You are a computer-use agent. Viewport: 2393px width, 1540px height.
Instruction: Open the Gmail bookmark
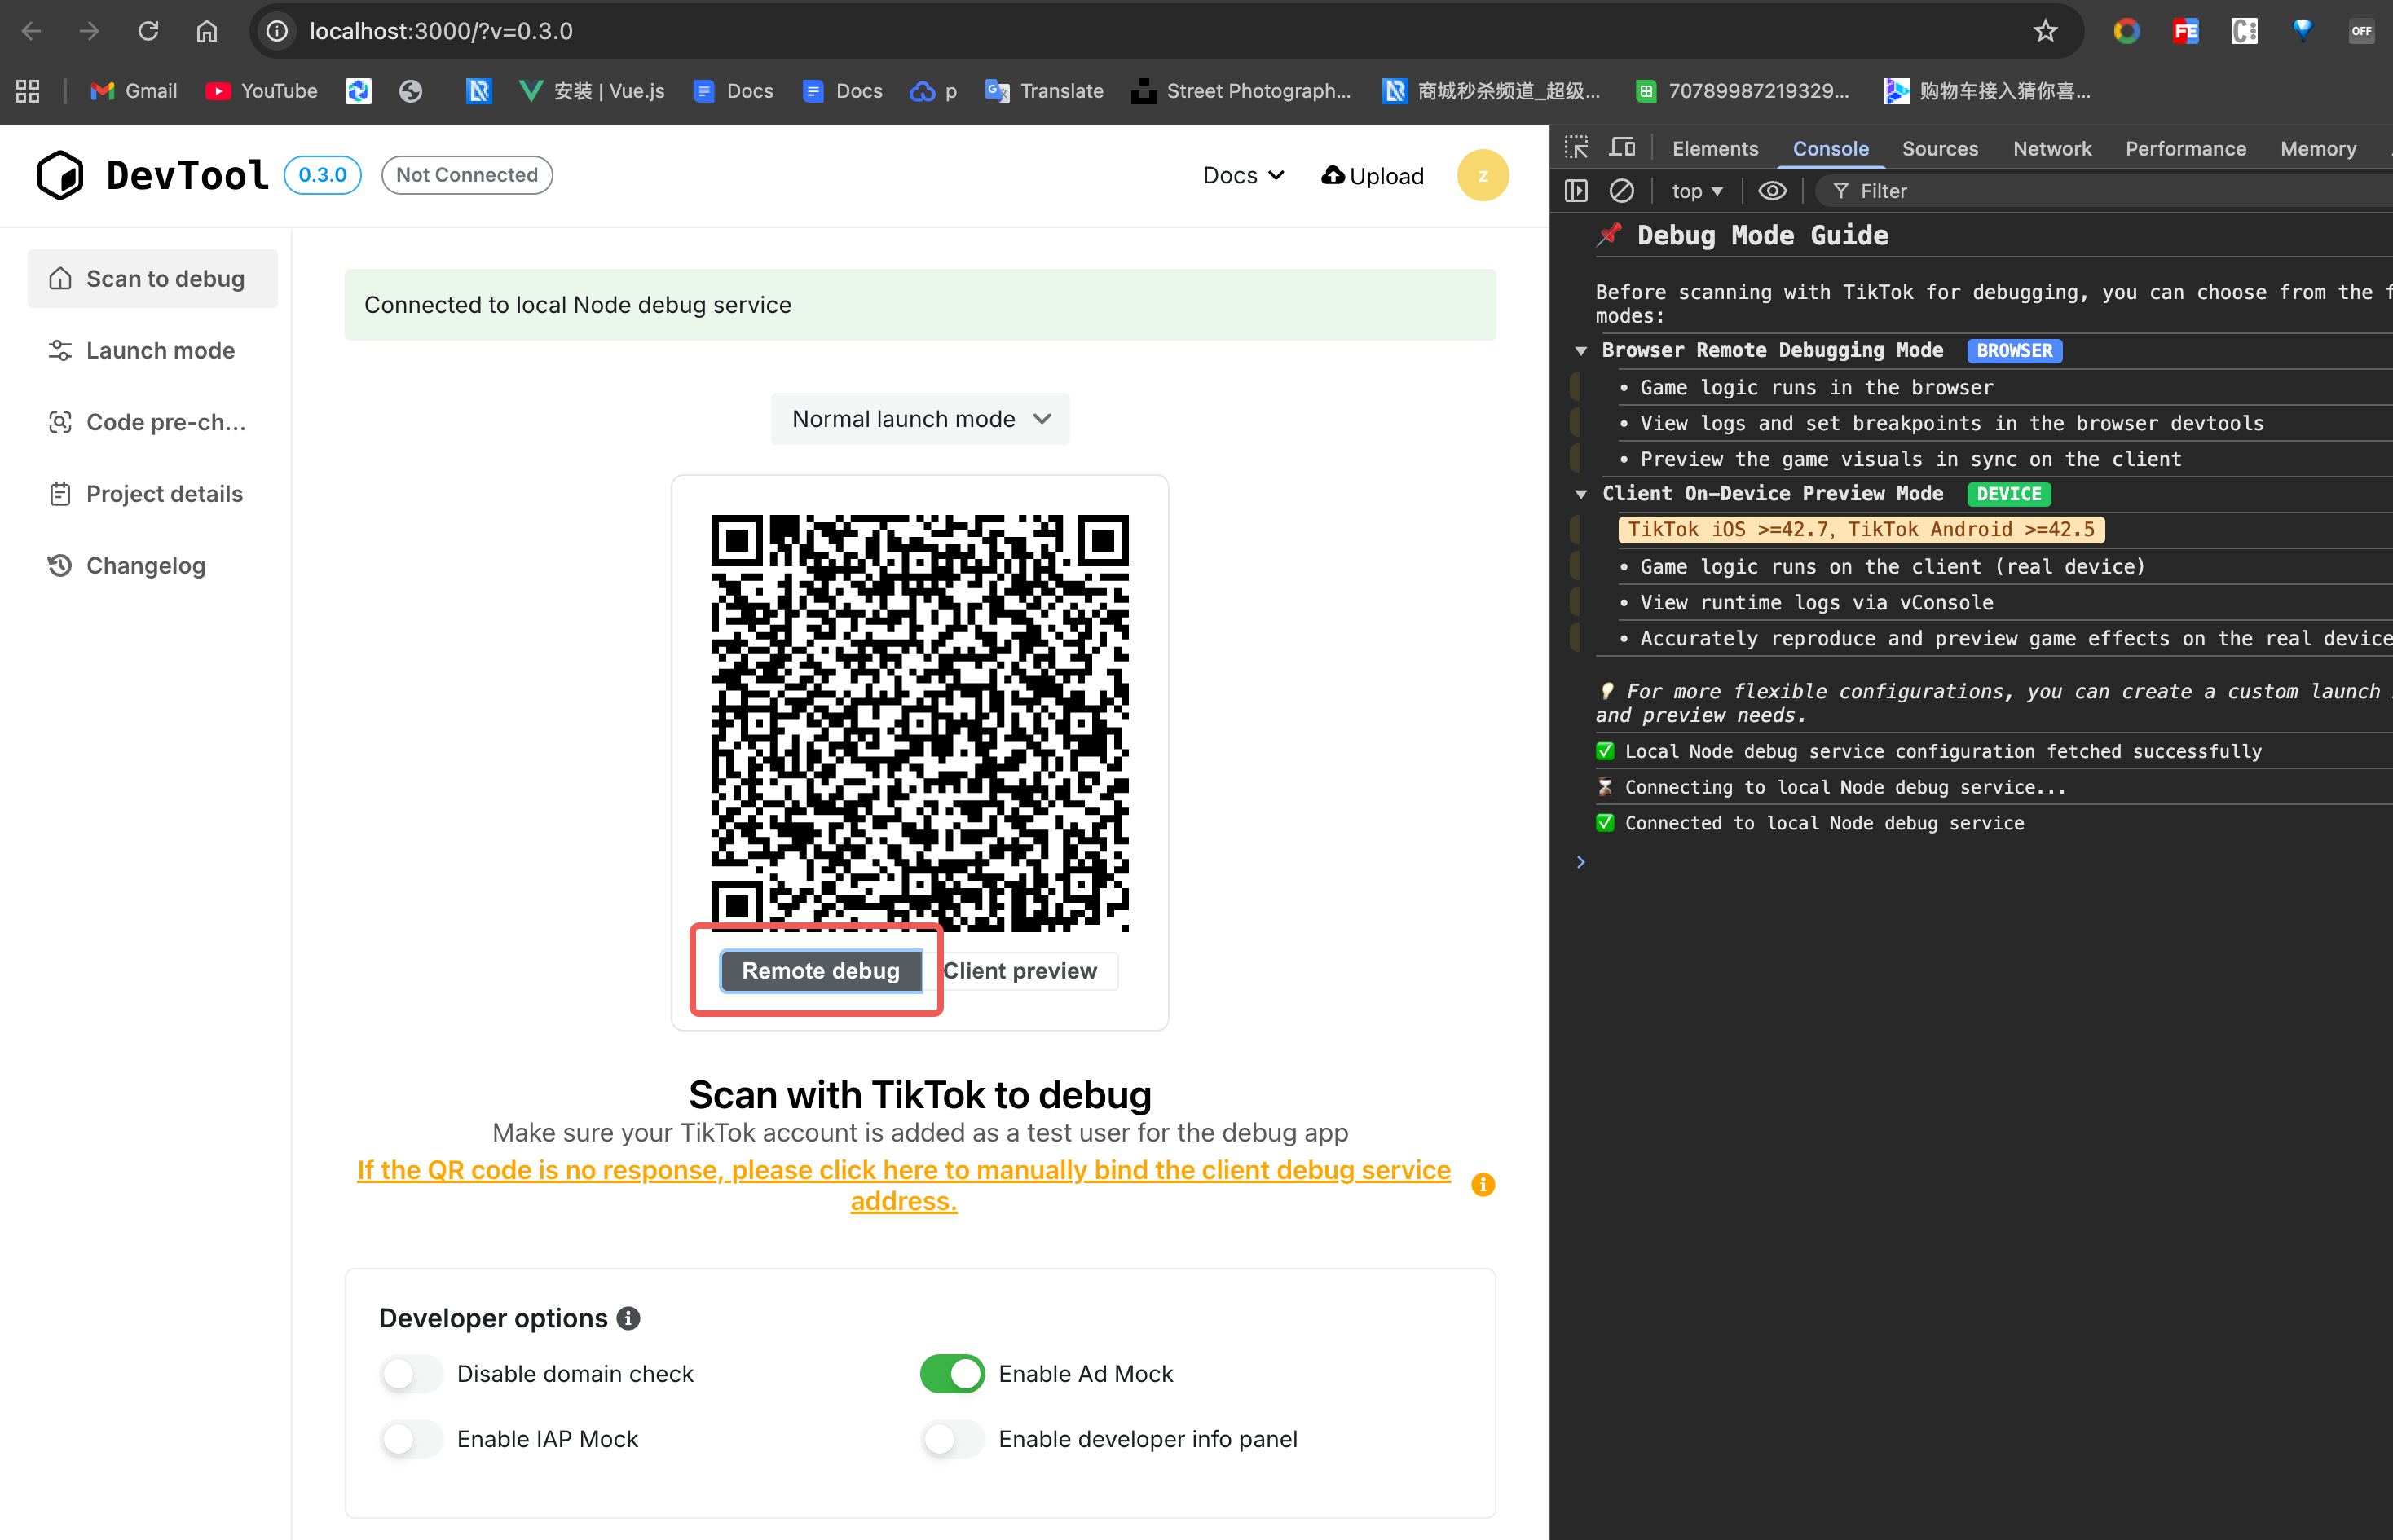coord(134,91)
